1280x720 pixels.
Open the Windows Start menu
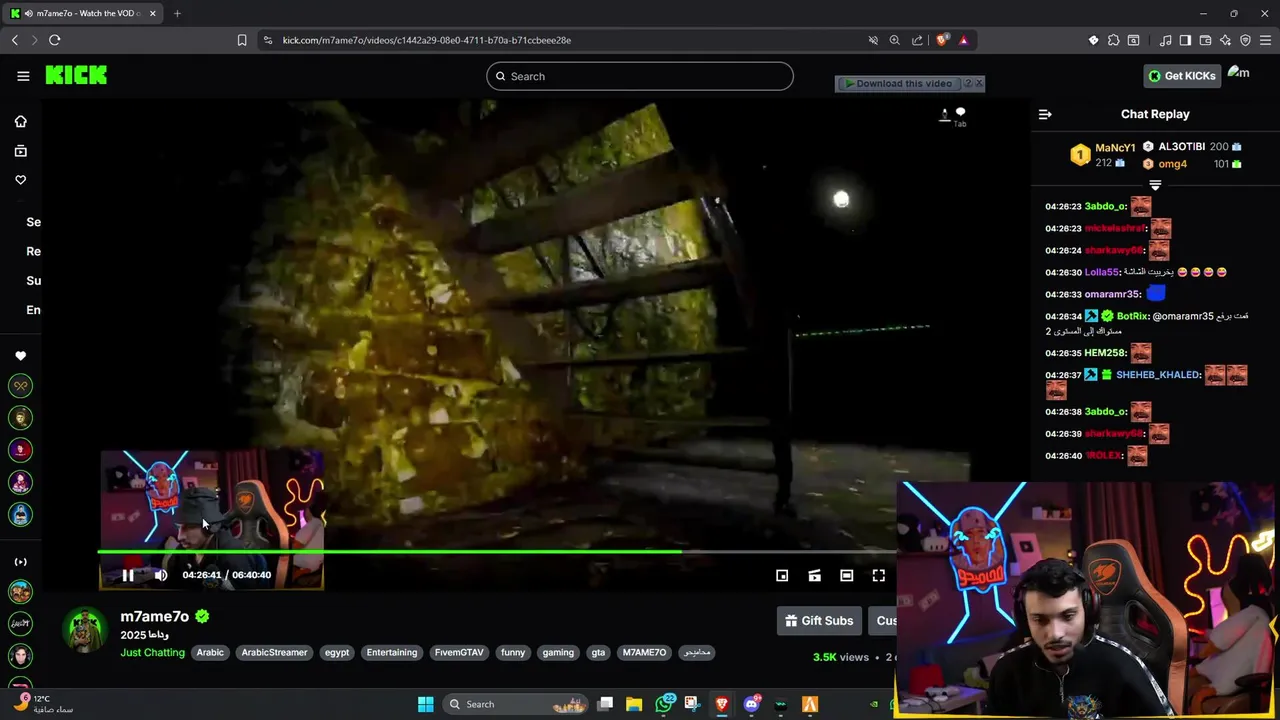(x=425, y=704)
